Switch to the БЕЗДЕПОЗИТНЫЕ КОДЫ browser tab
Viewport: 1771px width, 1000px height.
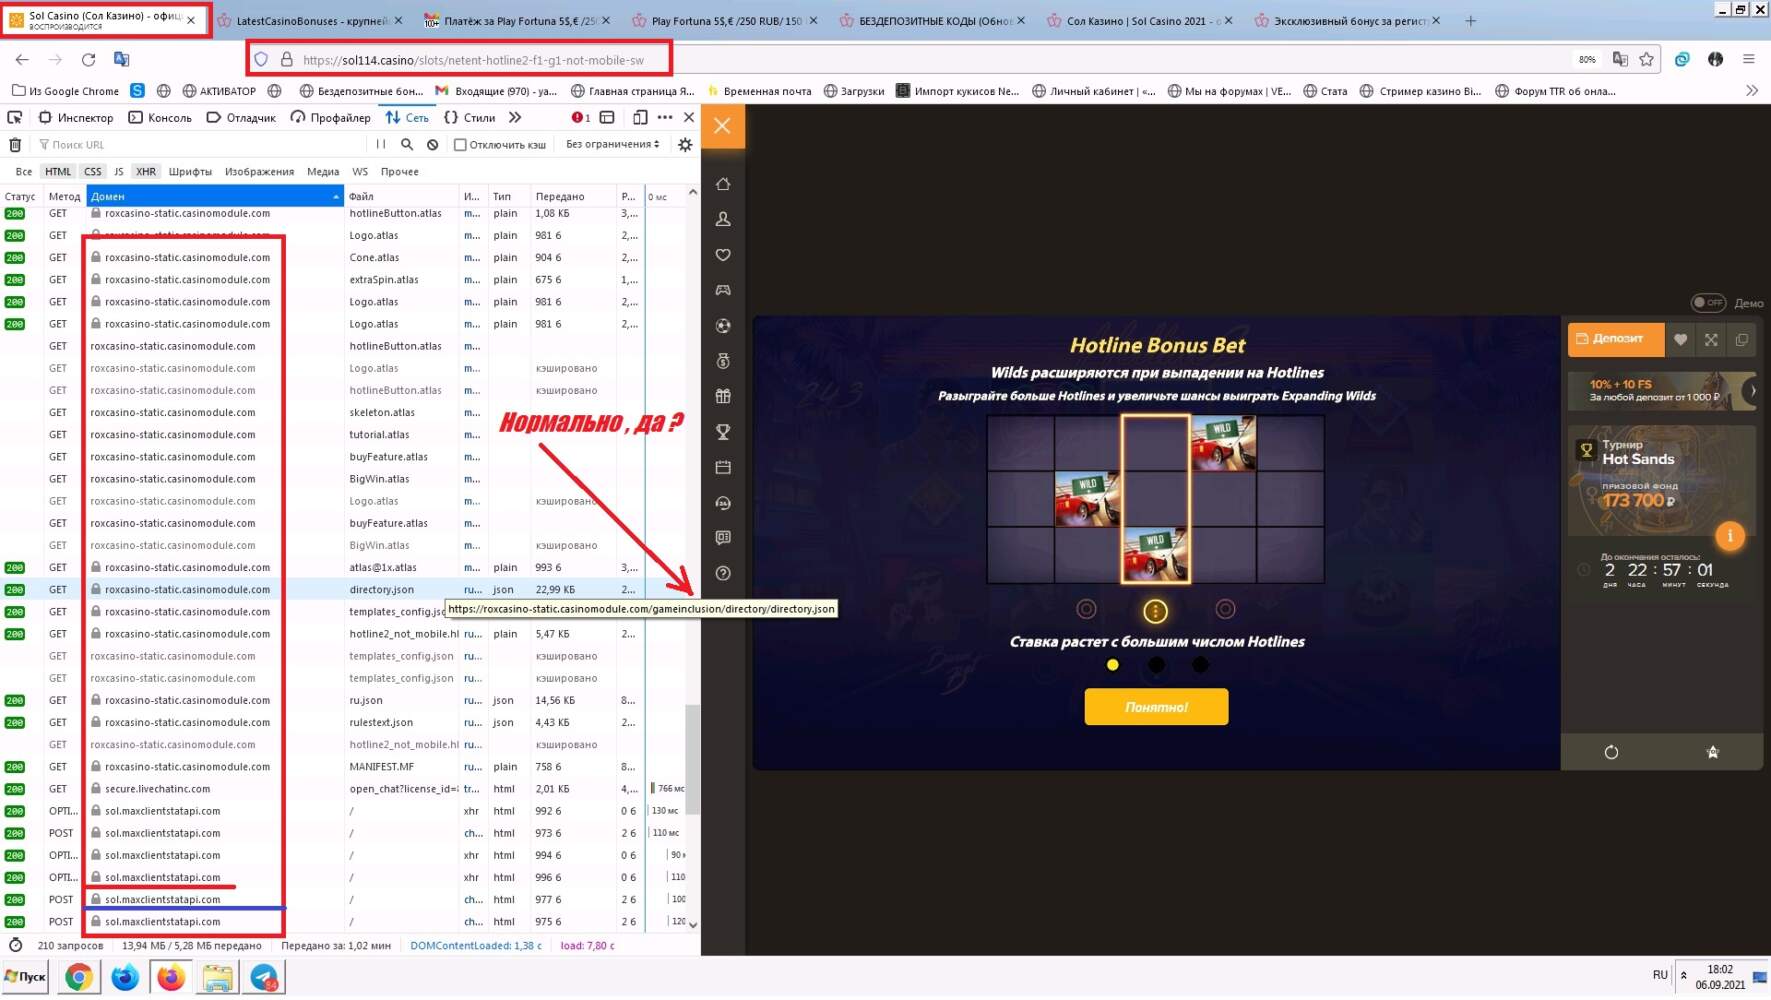[x=933, y=21]
